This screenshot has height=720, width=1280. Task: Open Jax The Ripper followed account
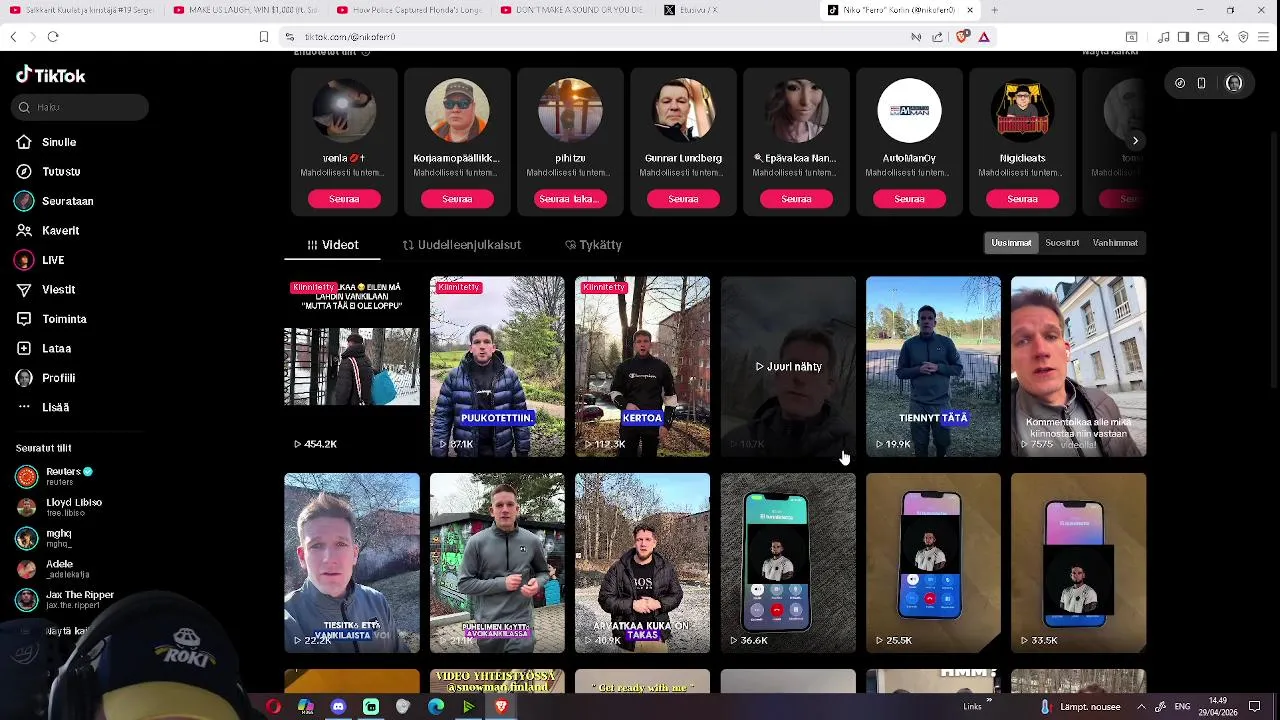point(65,599)
